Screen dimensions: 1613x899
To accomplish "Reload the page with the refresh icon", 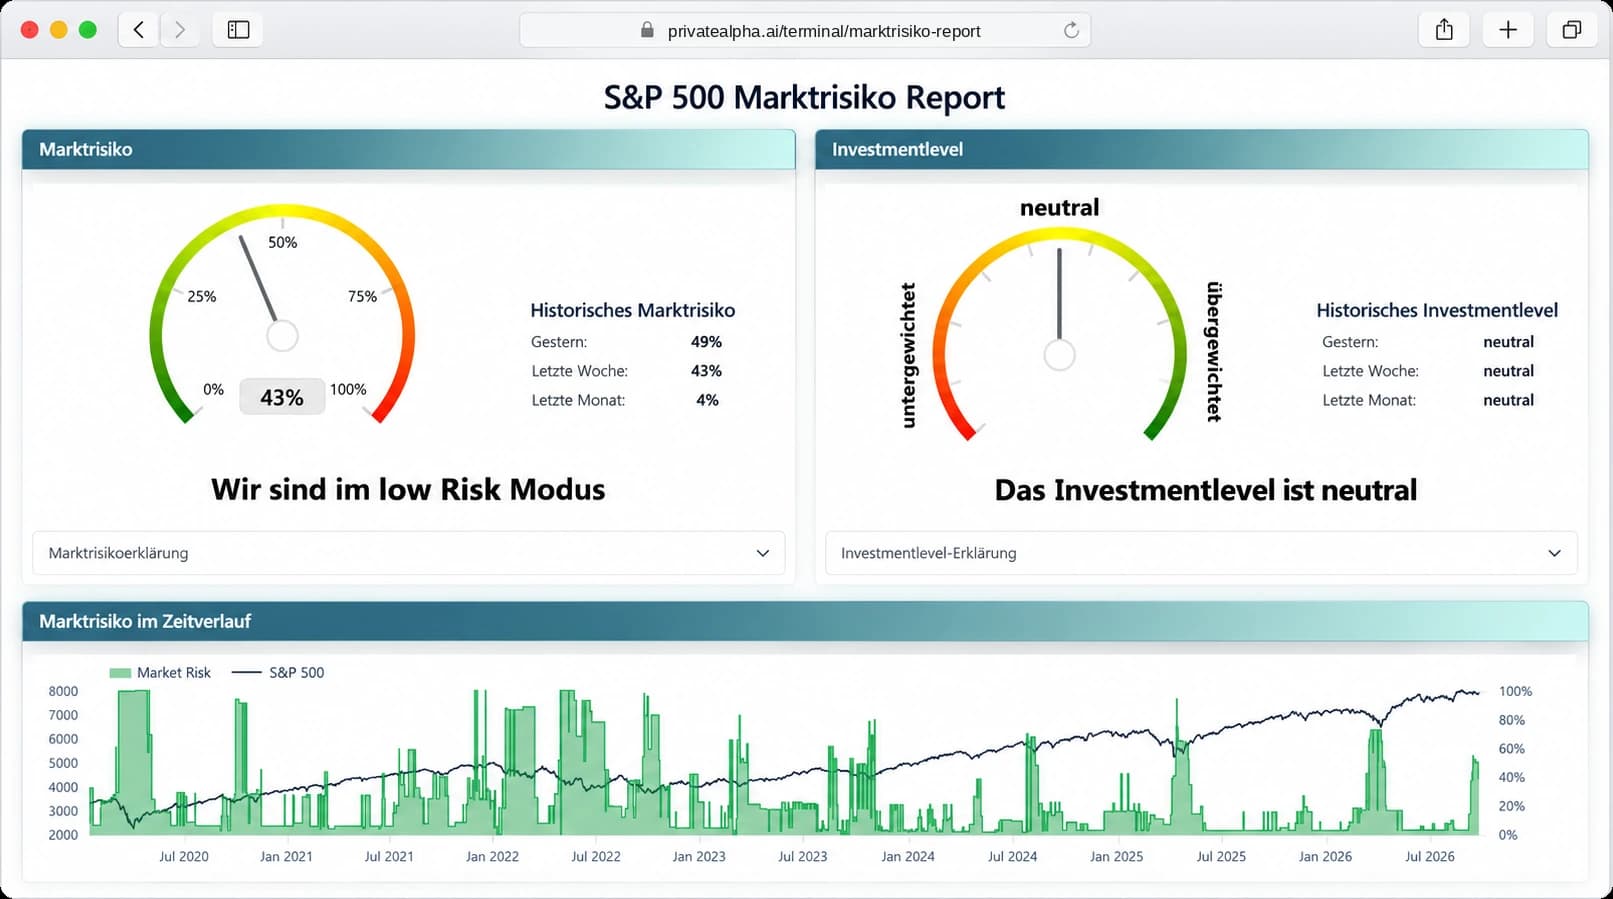I will click(x=1071, y=30).
